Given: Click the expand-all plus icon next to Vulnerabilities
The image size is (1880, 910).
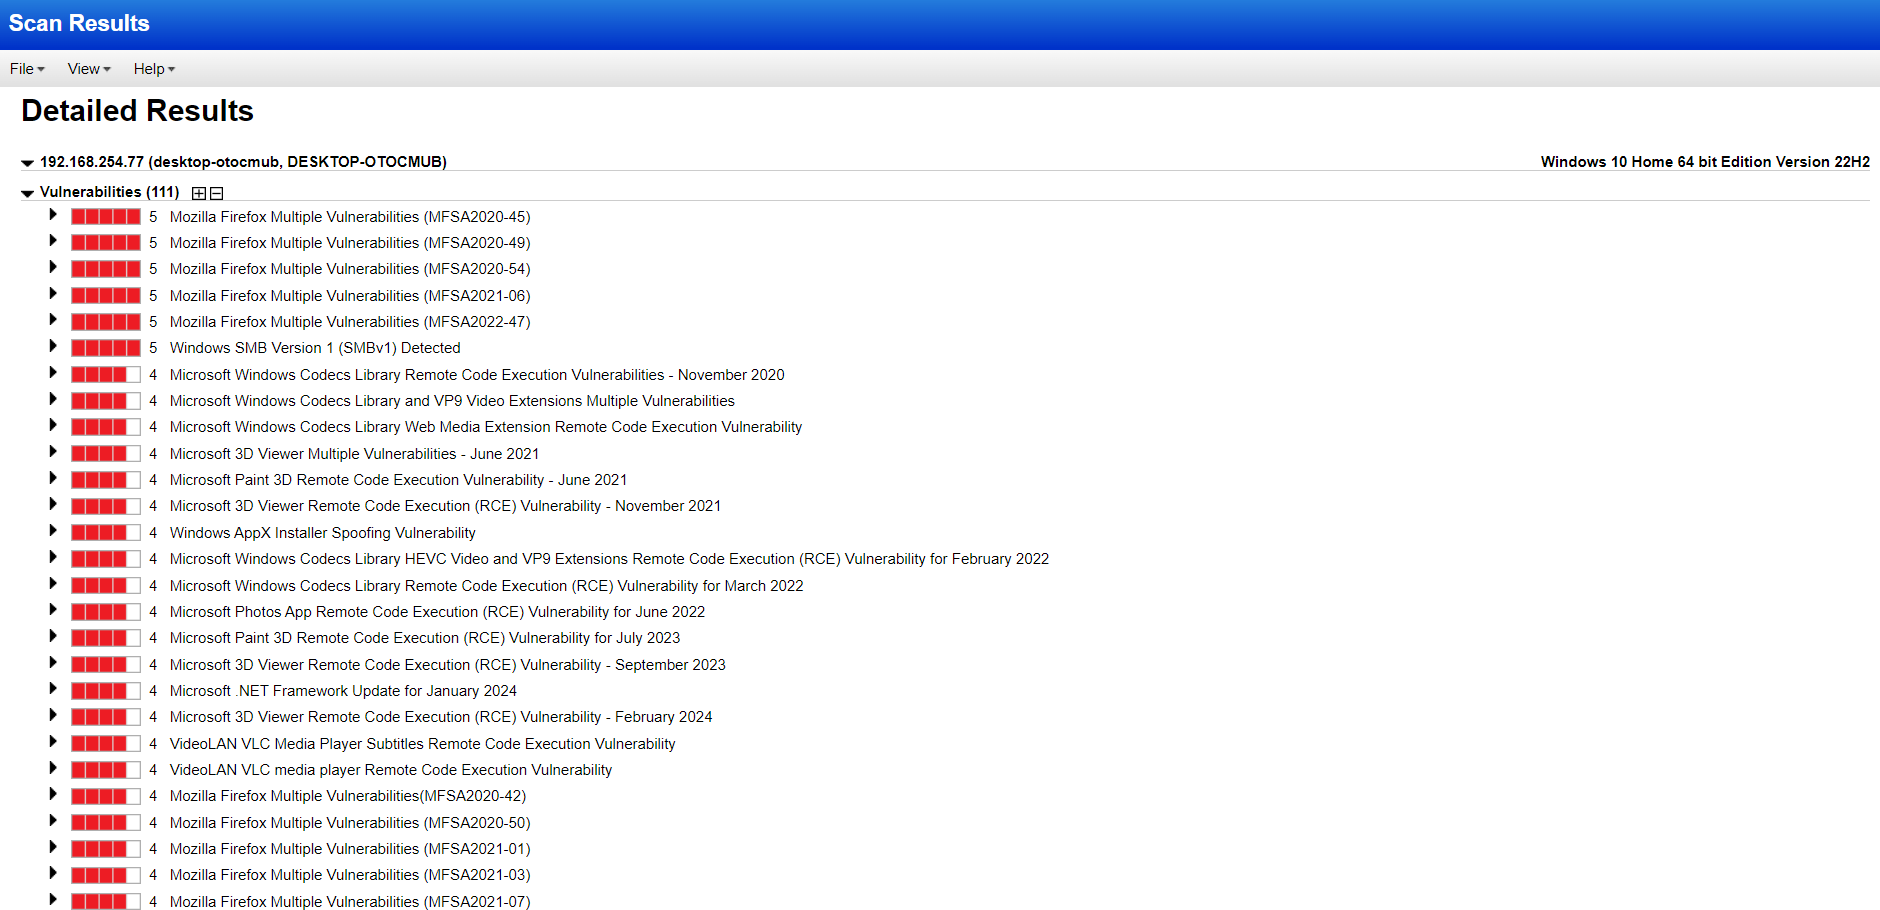Looking at the screenshot, I should tap(199, 193).
